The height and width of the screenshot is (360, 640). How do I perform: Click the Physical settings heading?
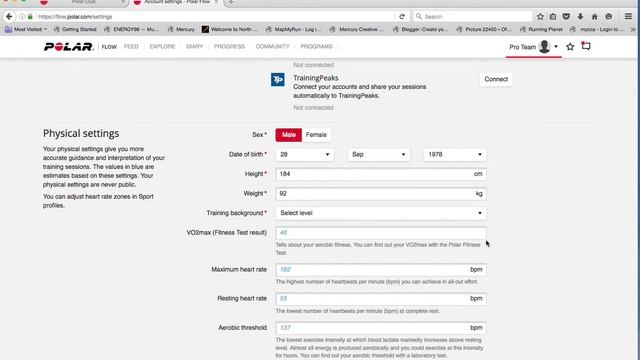pyautogui.click(x=81, y=133)
